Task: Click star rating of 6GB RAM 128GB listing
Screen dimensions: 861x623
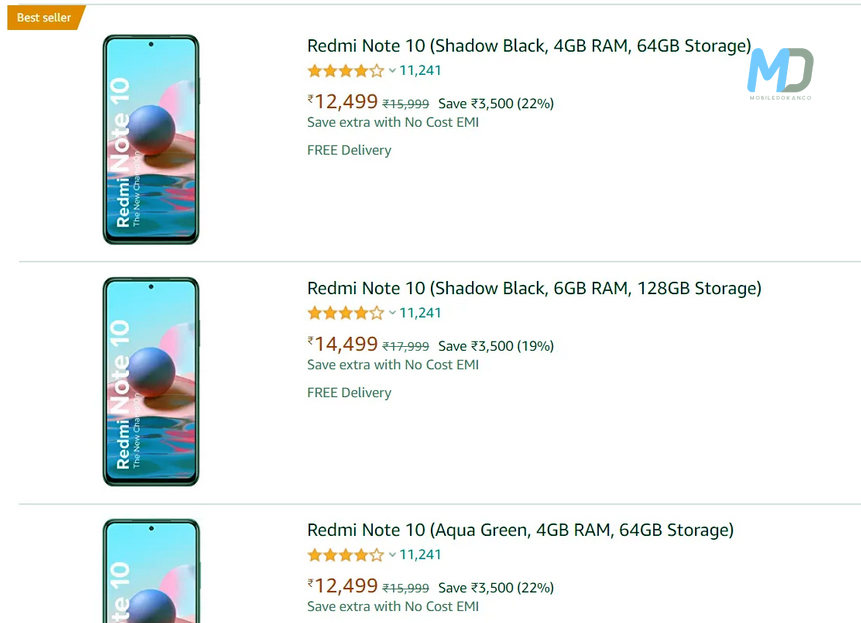Action: 345,313
